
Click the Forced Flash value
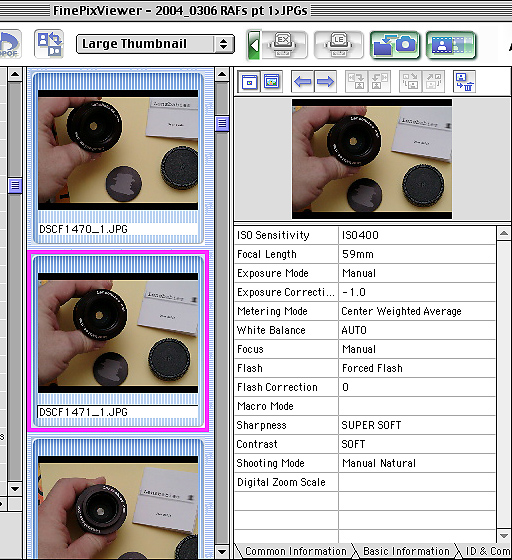[417, 368]
